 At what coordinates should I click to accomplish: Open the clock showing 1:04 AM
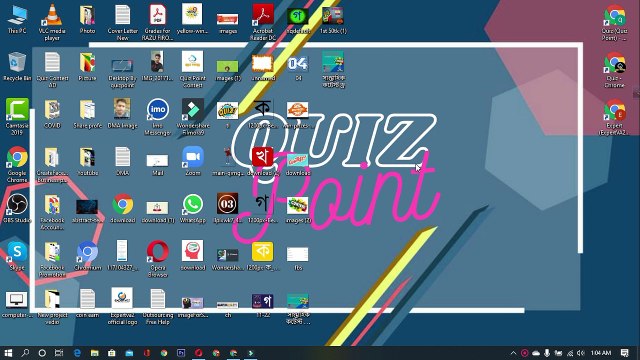(601, 353)
